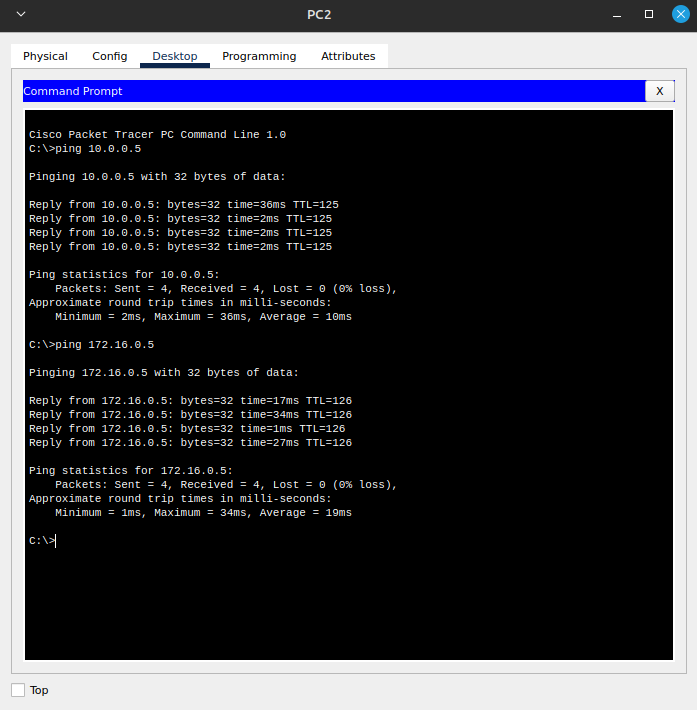Viewport: 697px width, 710px height.
Task: Open the window menu chevron in title bar
Action: click(x=21, y=14)
